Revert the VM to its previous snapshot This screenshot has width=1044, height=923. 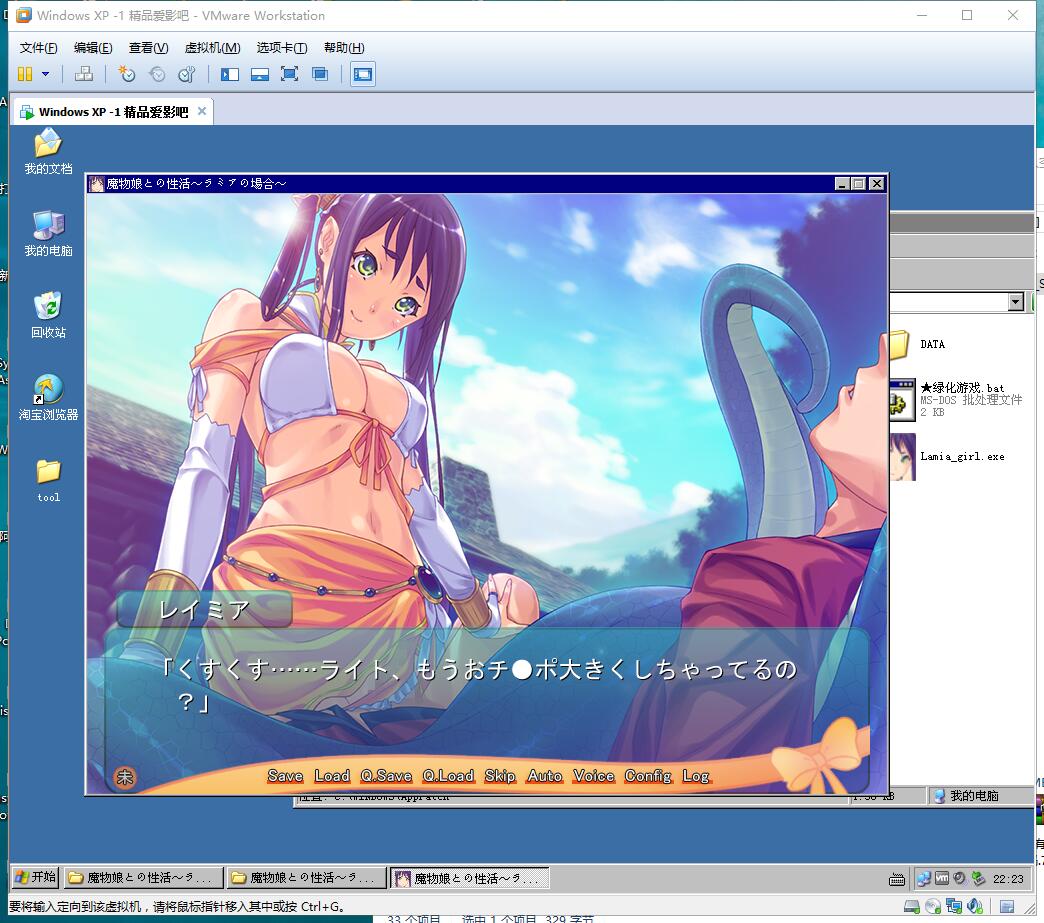coord(157,74)
